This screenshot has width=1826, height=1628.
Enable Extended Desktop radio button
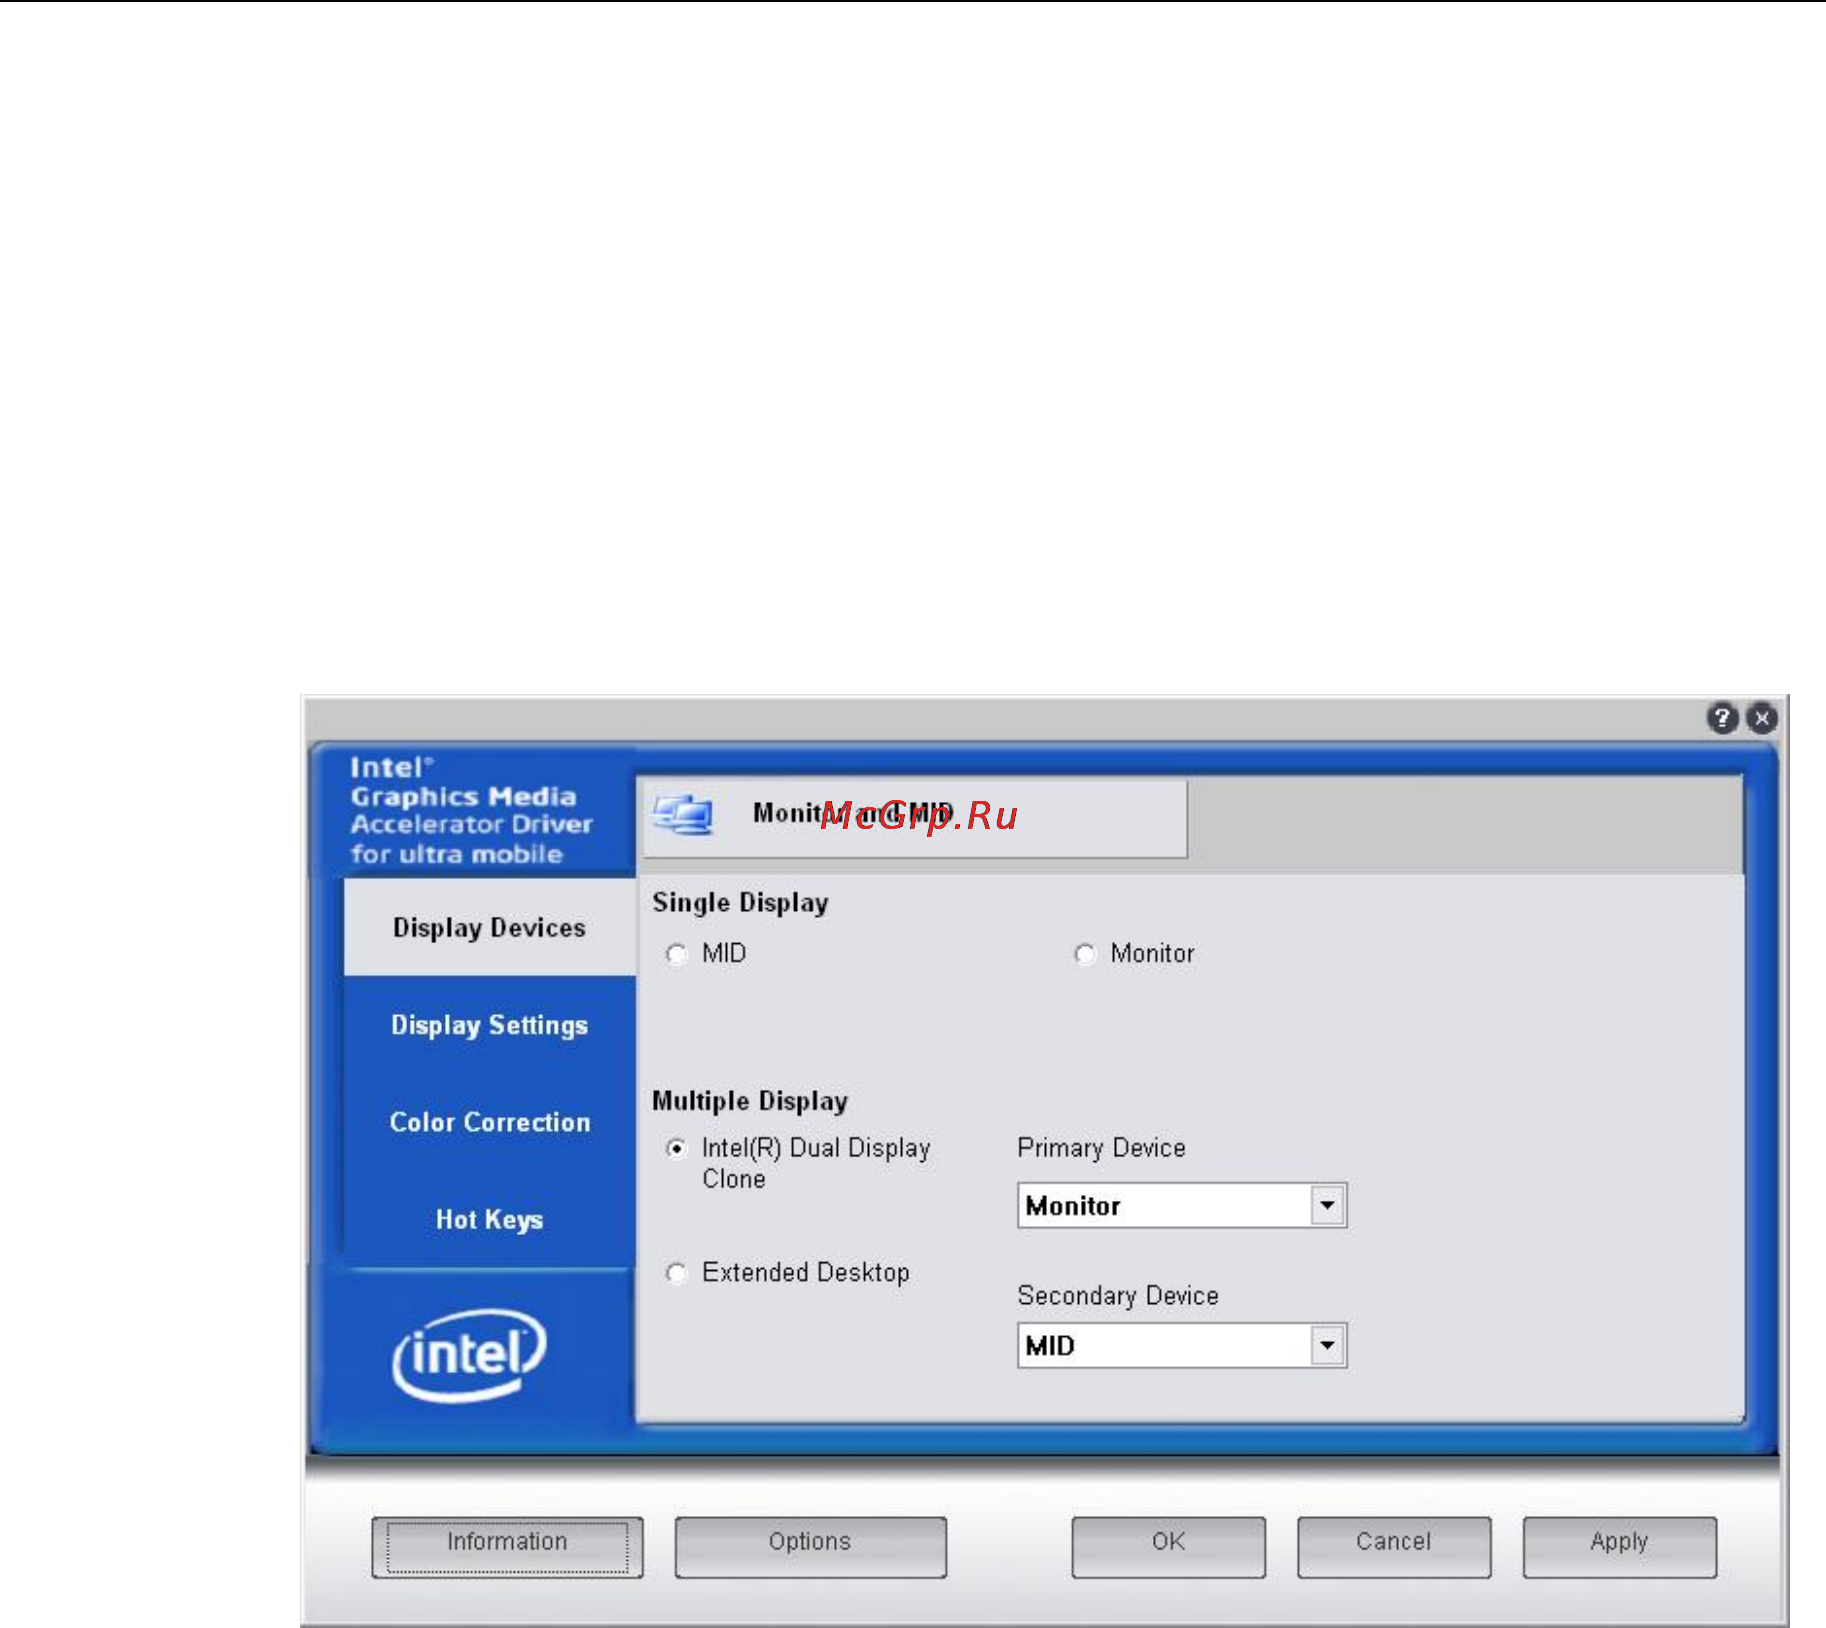click(x=677, y=1273)
